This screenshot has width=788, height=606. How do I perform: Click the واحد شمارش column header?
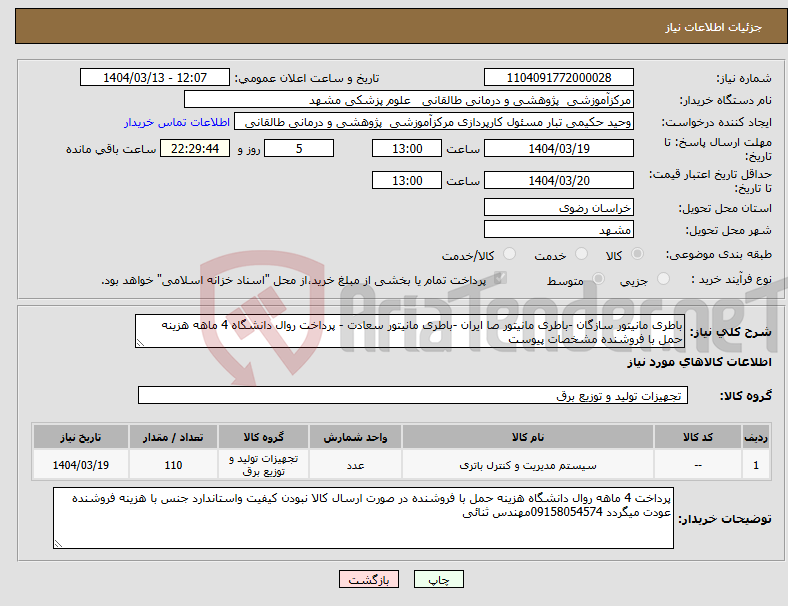tap(355, 437)
